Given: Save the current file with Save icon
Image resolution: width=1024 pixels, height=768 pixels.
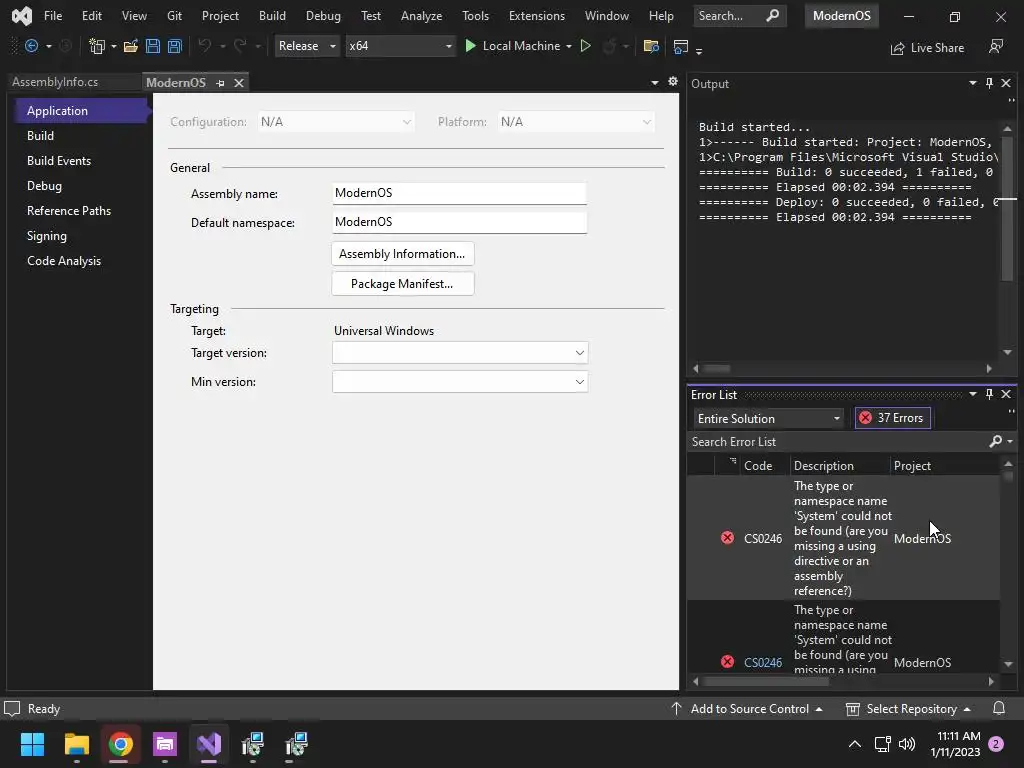Looking at the screenshot, I should [x=153, y=46].
